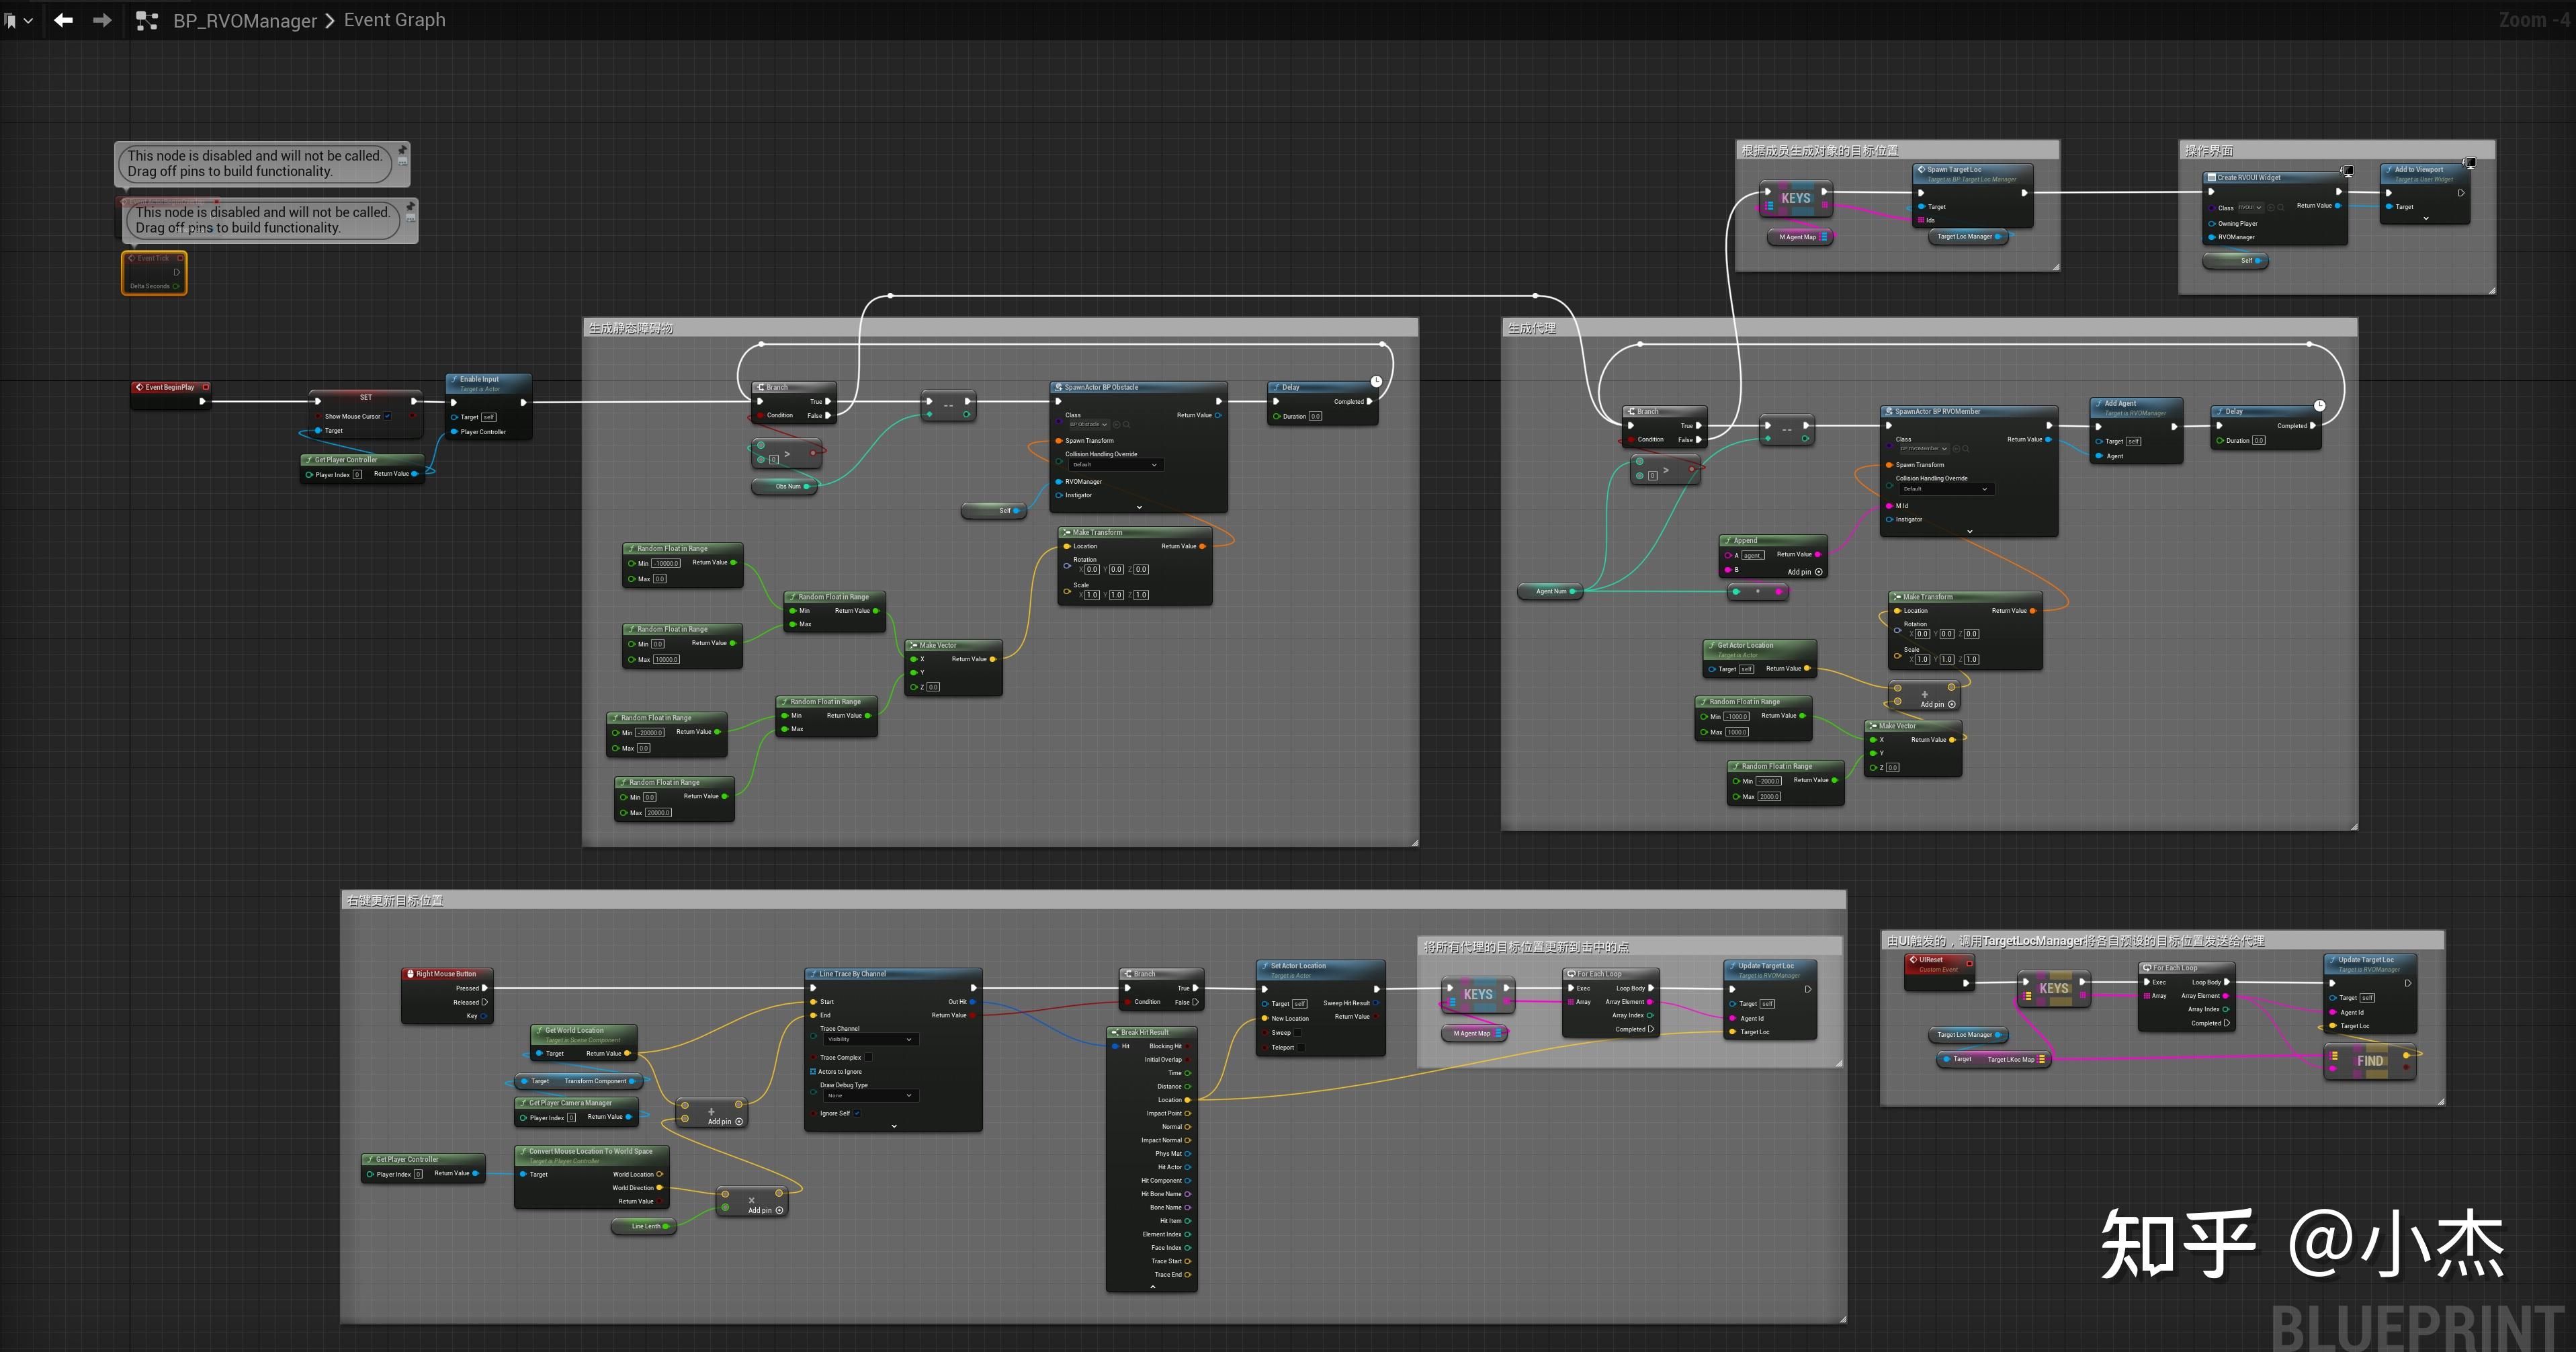
Task: Click BP_RVOManager in the breadcrumb
Action: pyautogui.click(x=244, y=20)
